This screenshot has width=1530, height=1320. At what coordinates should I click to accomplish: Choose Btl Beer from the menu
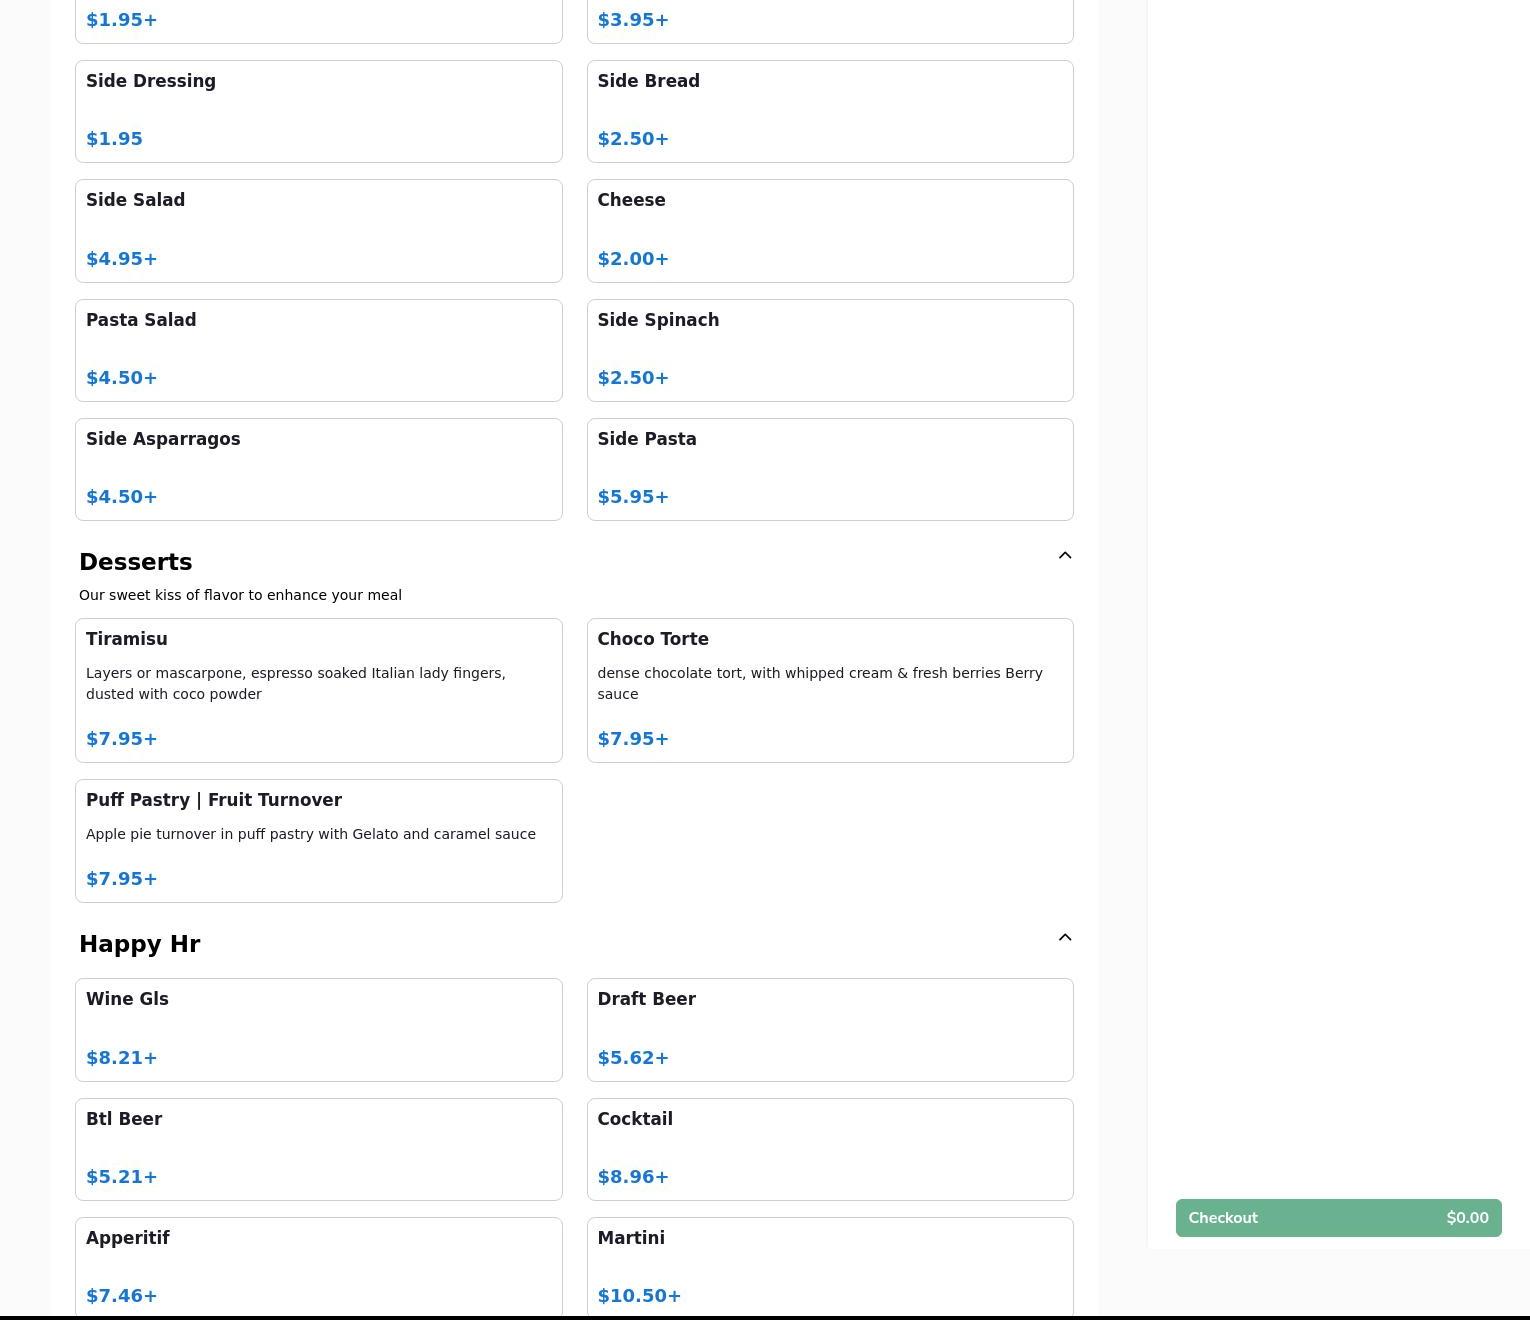318,1149
